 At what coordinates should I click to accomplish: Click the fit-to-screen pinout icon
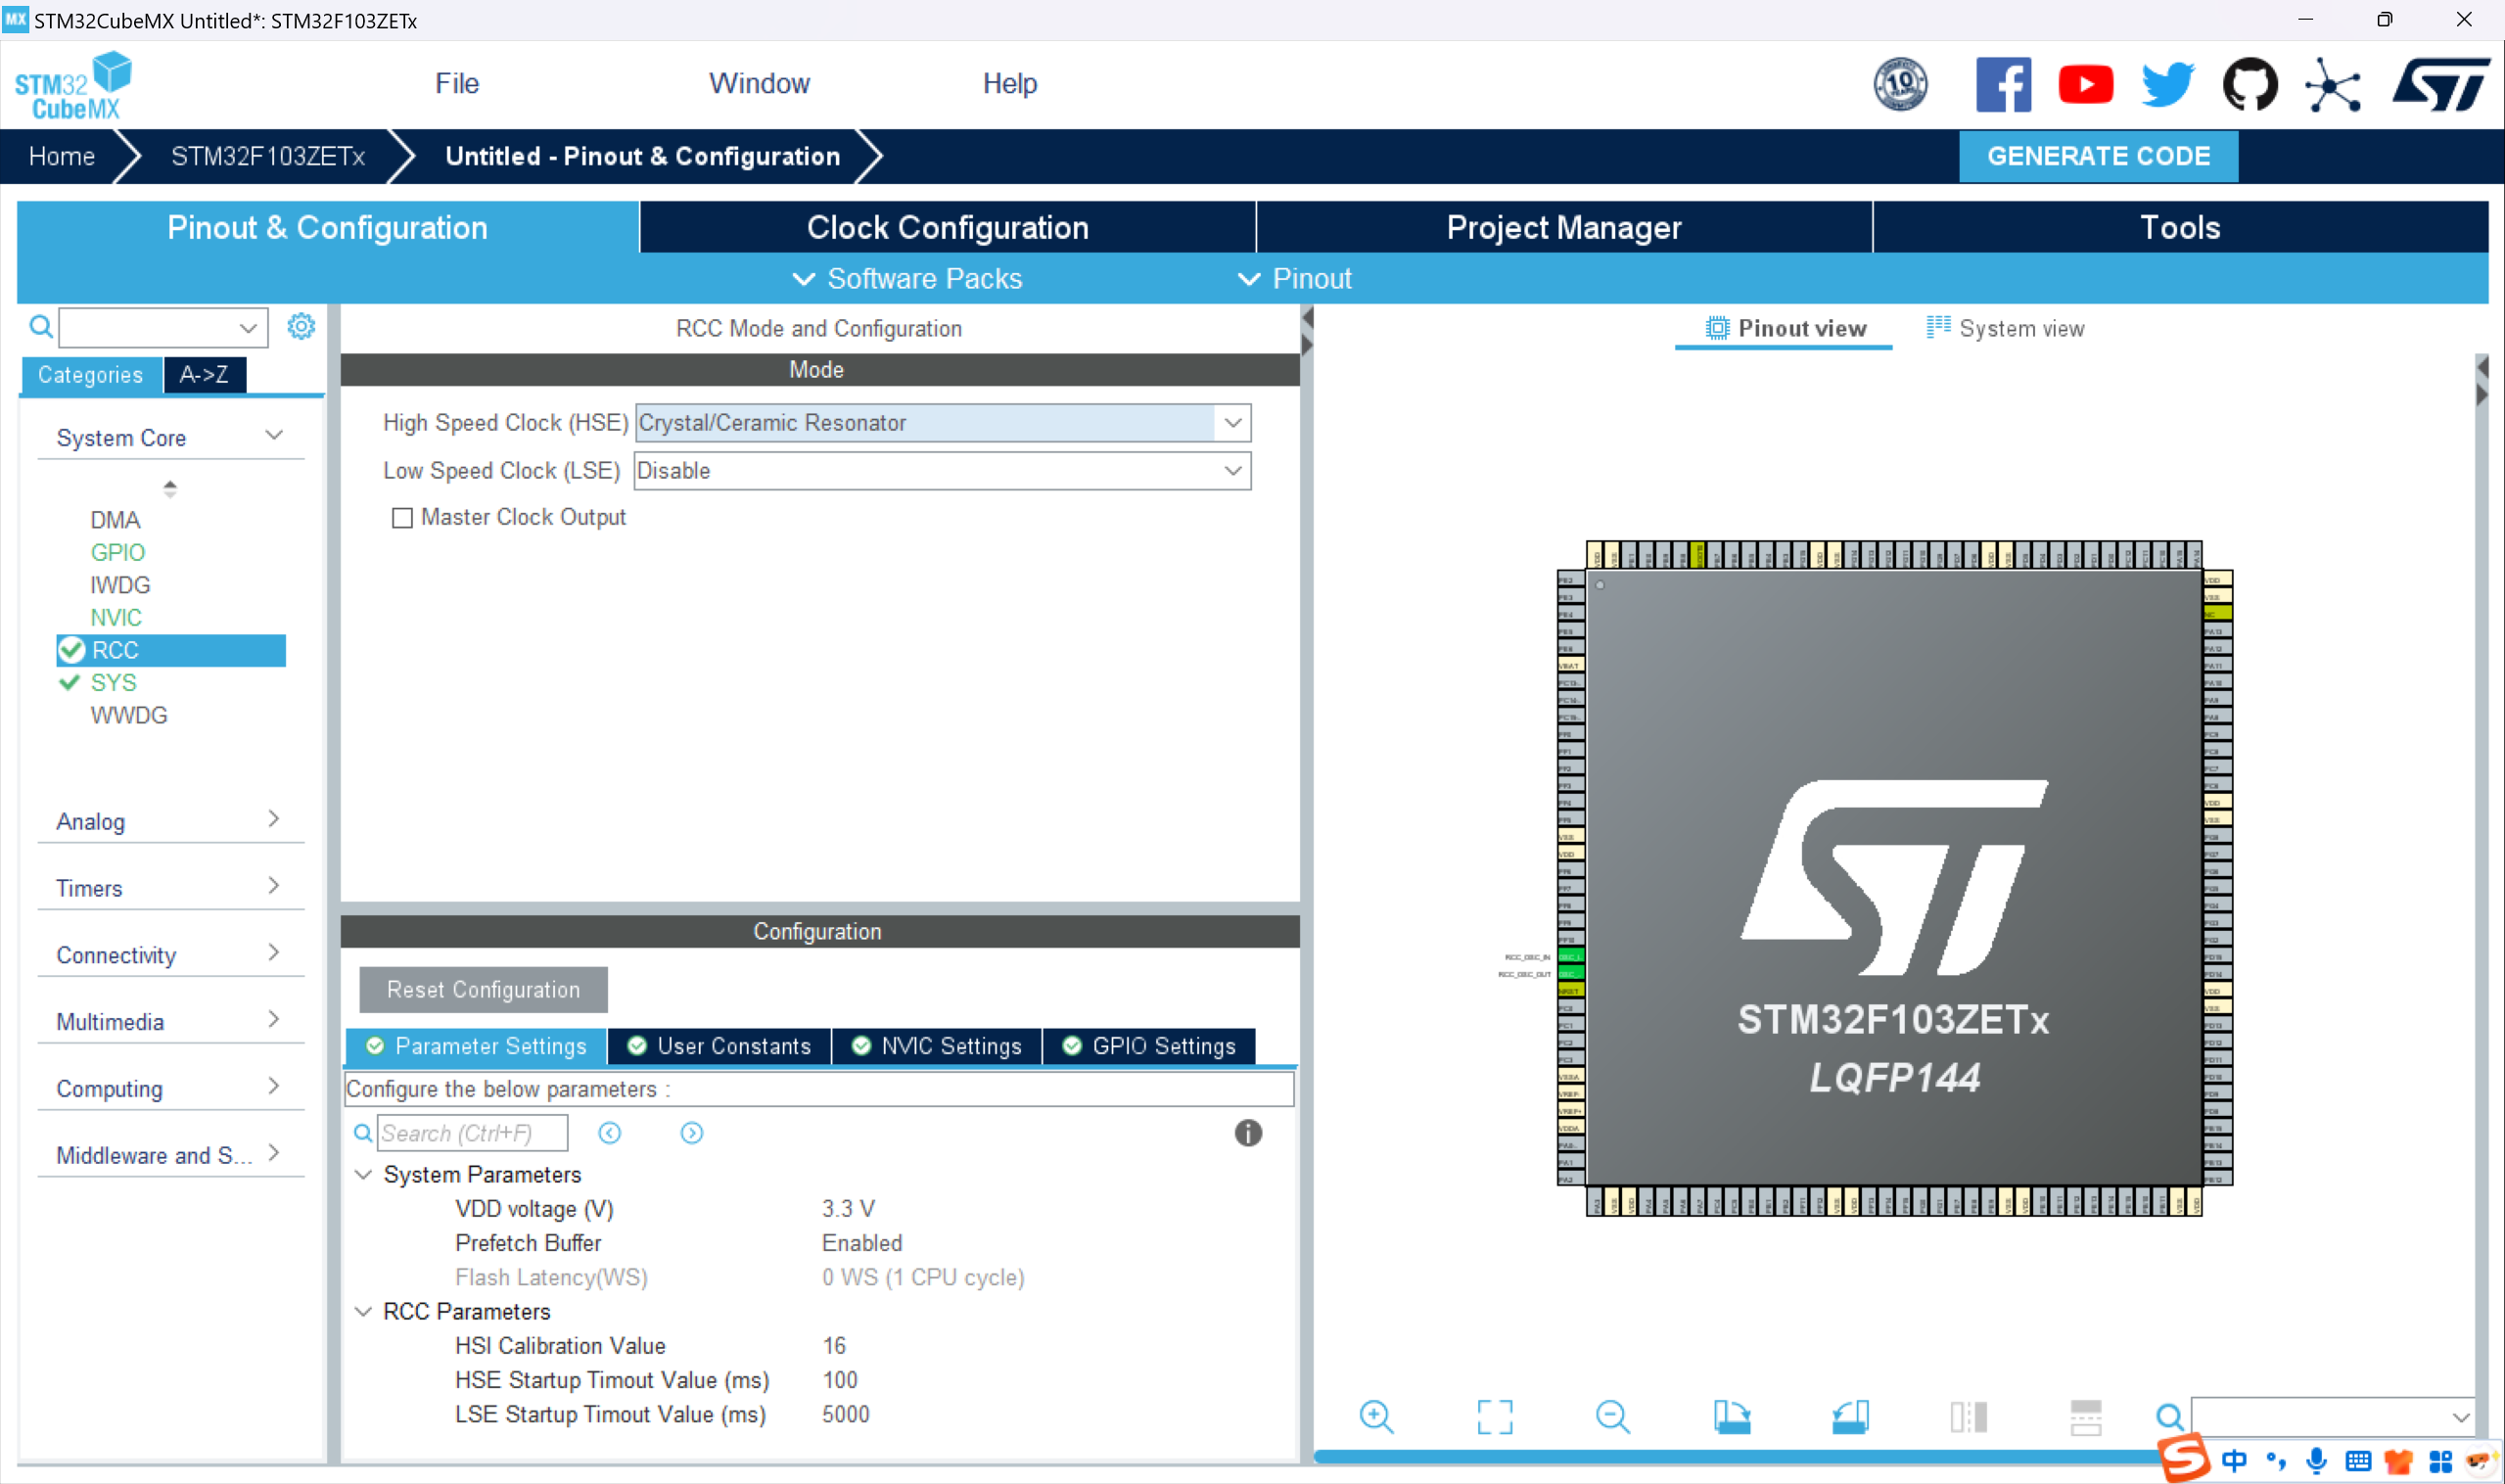pyautogui.click(x=1495, y=1416)
